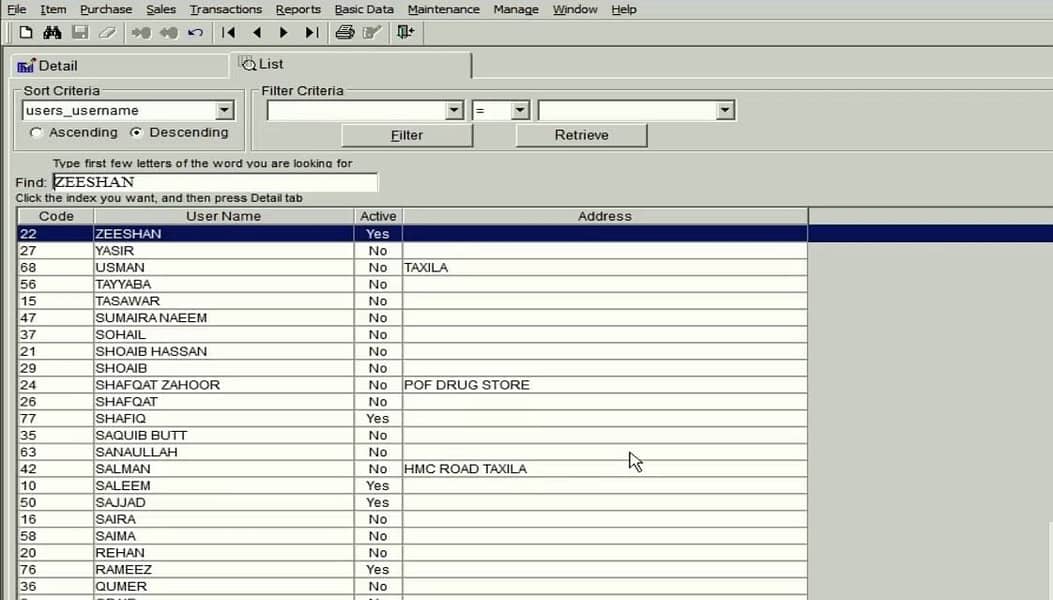Click the Save diskette icon
The image size is (1053, 600).
(x=79, y=32)
